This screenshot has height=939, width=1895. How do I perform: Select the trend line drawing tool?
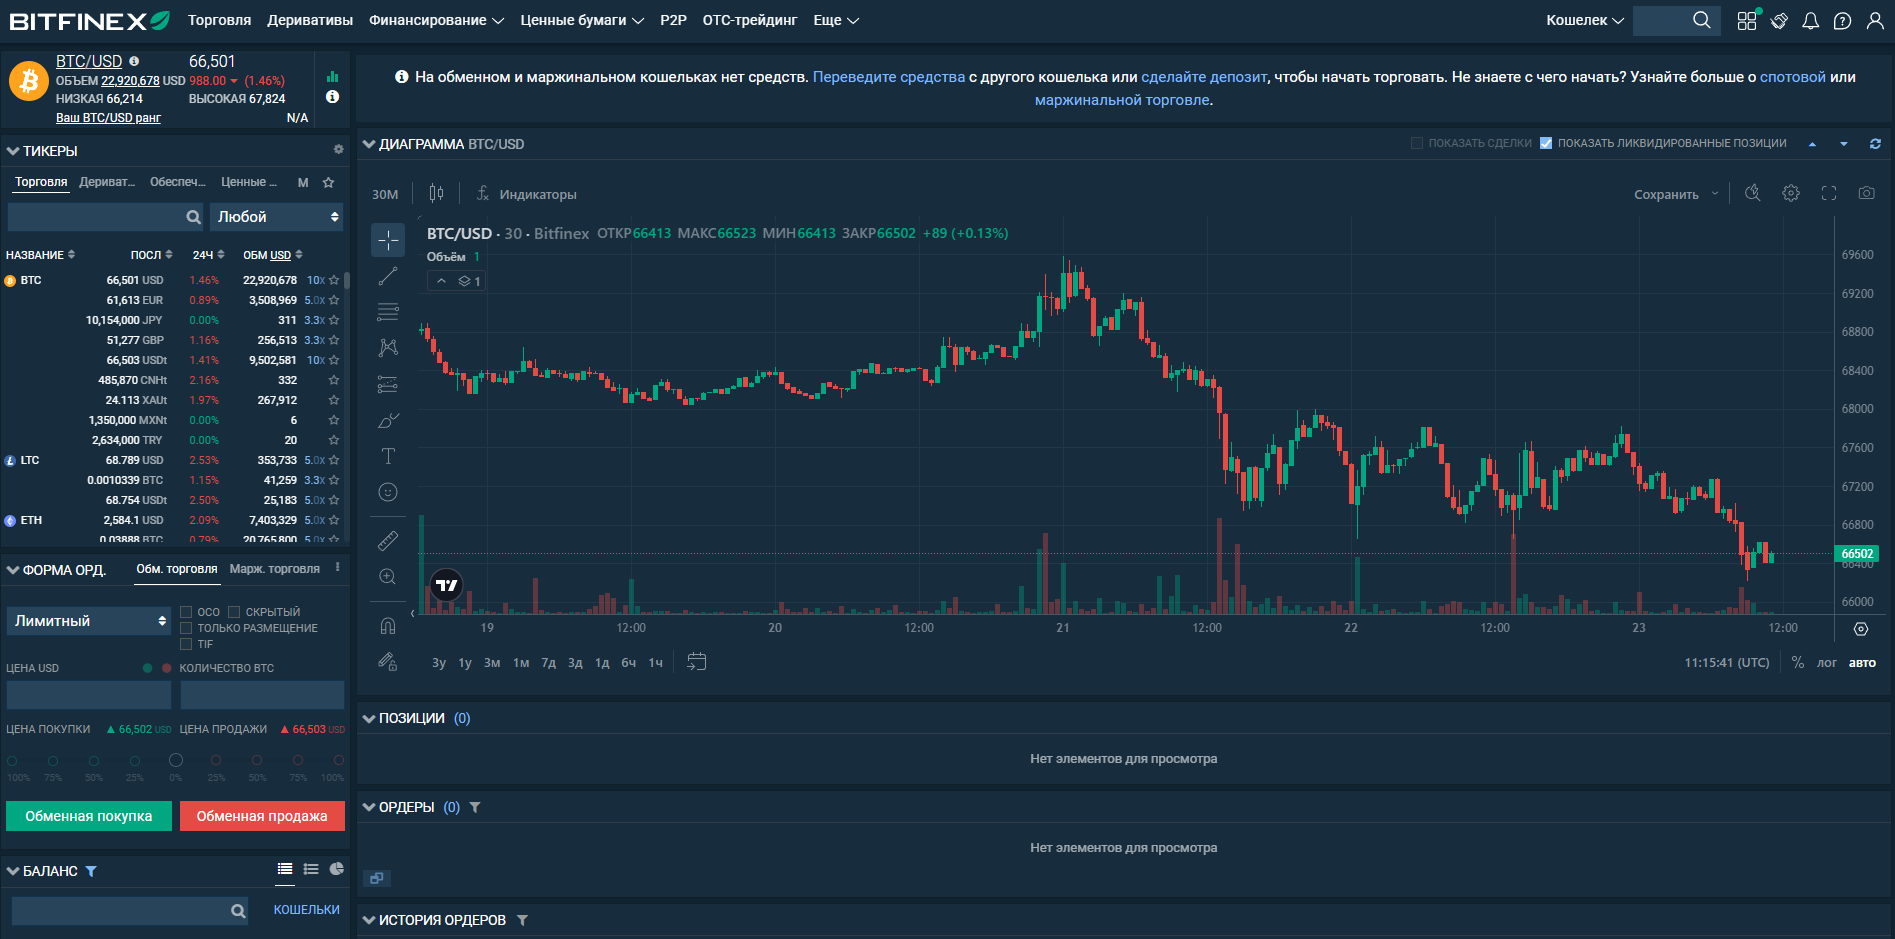pos(388,276)
